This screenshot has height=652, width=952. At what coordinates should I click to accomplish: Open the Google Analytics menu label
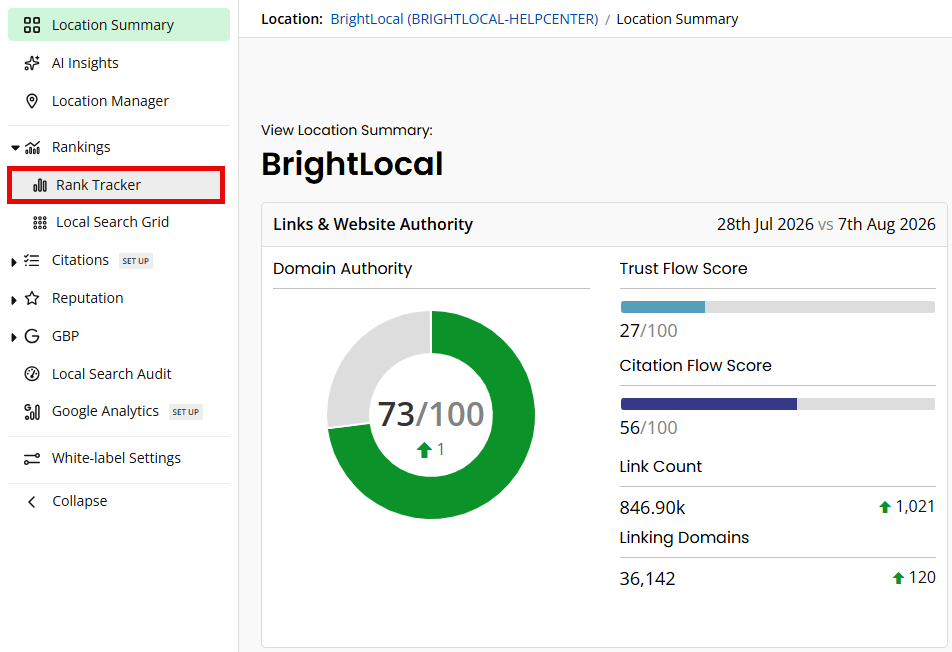105,412
